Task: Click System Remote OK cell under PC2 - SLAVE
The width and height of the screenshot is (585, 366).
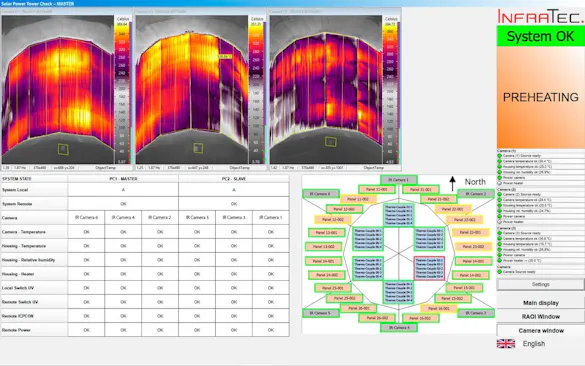Action: click(234, 204)
